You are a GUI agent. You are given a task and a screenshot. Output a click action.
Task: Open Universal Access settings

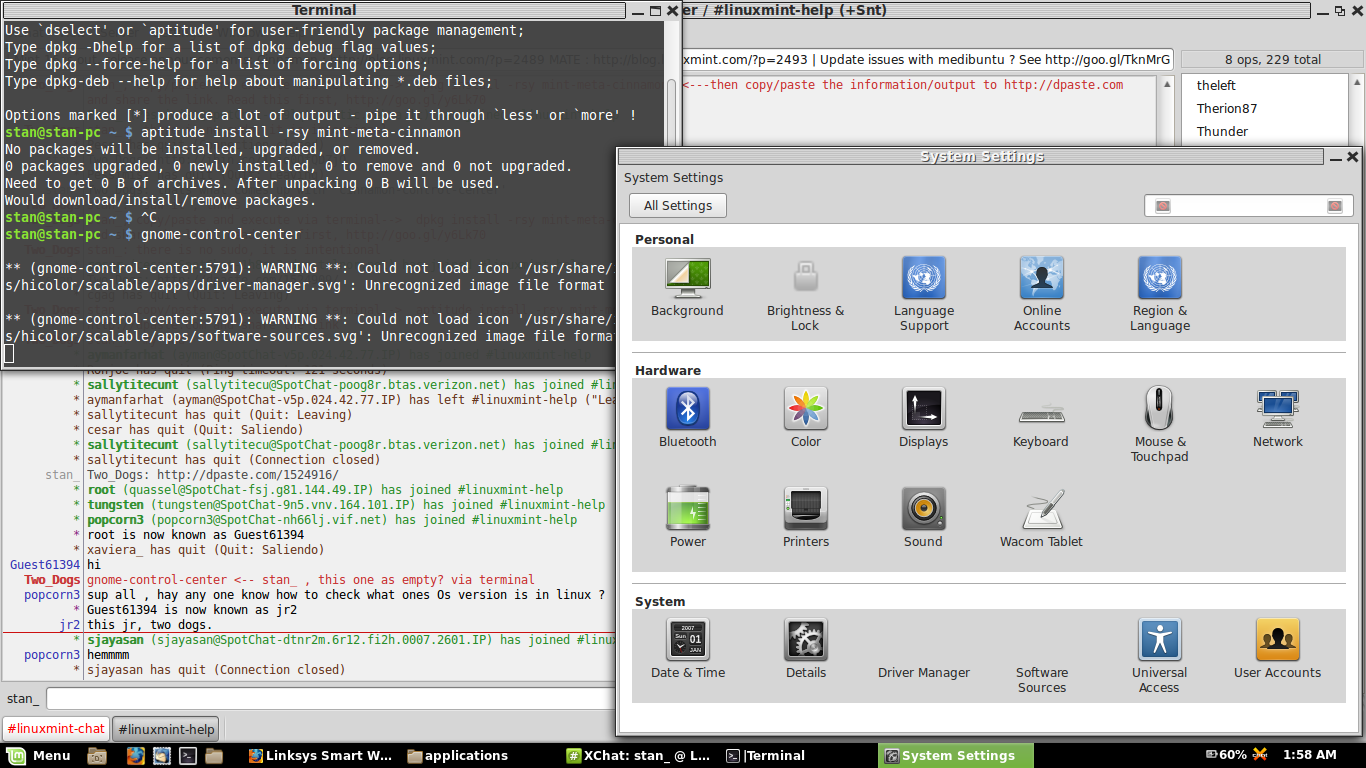point(1159,656)
